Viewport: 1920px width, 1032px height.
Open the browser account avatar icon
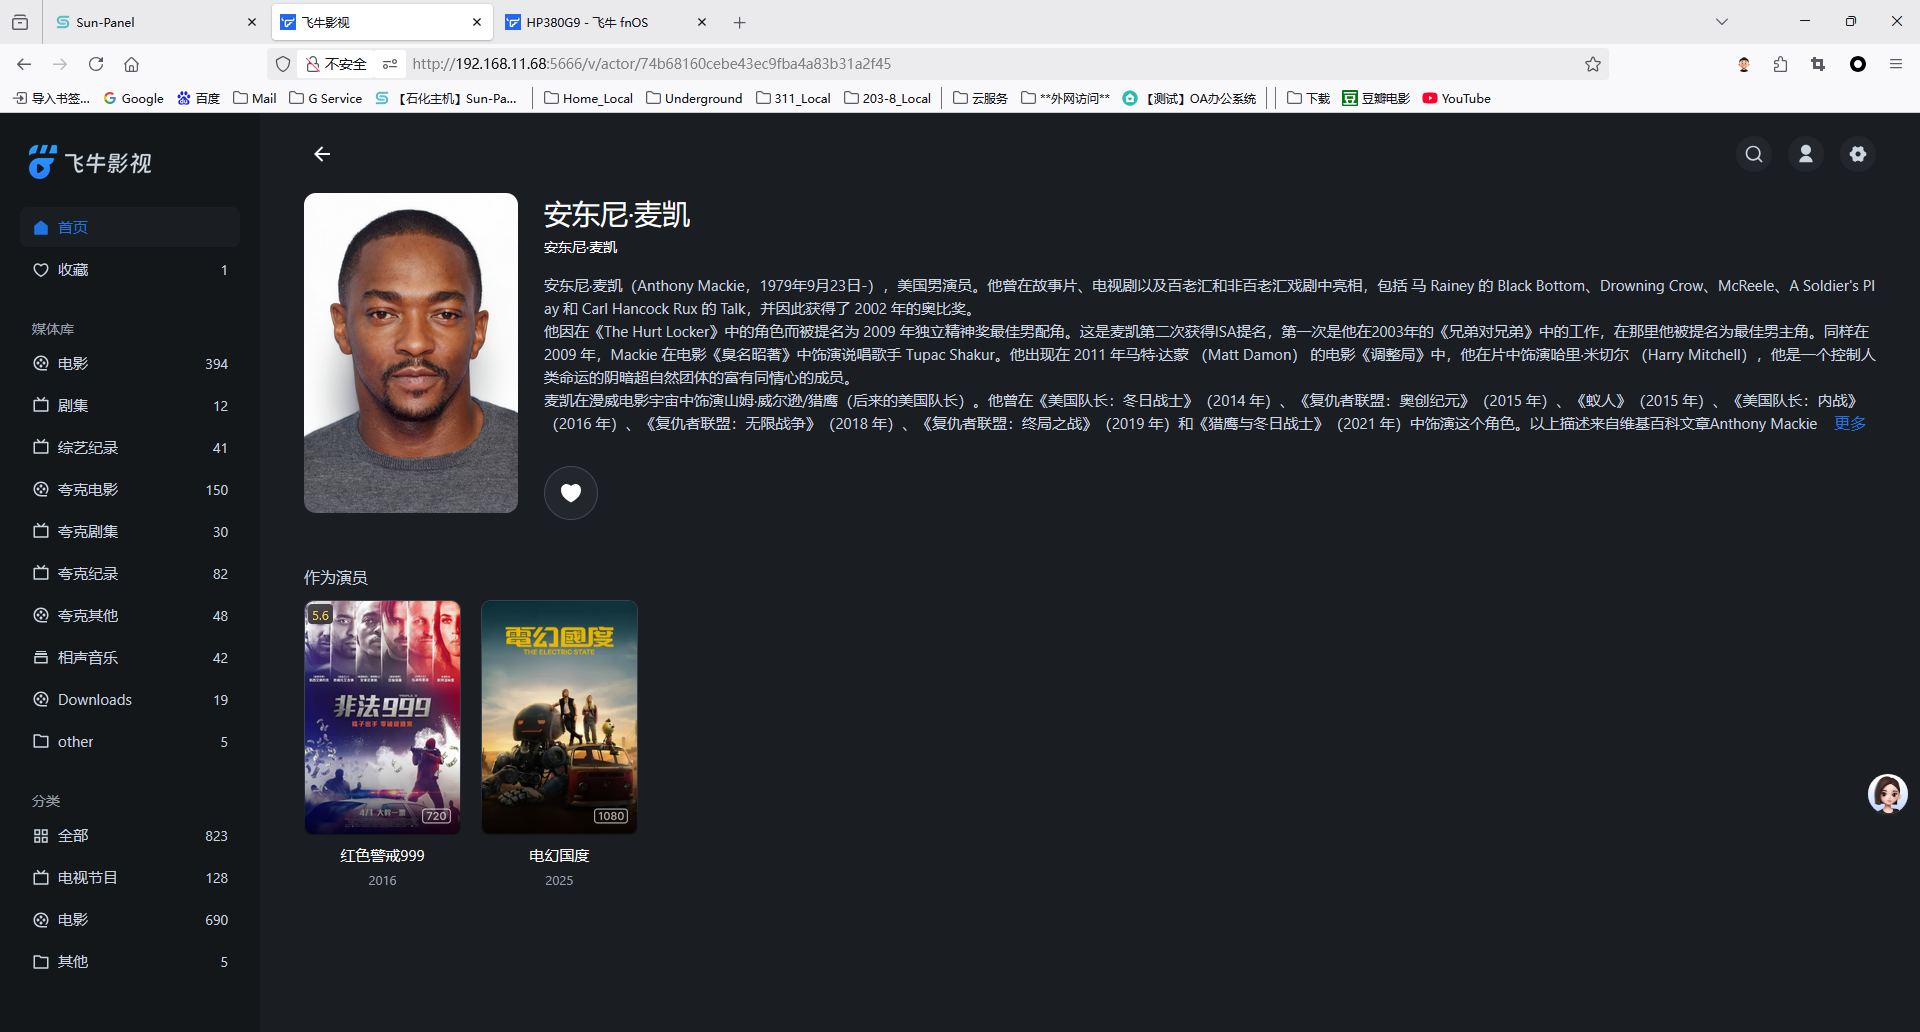[1744, 64]
